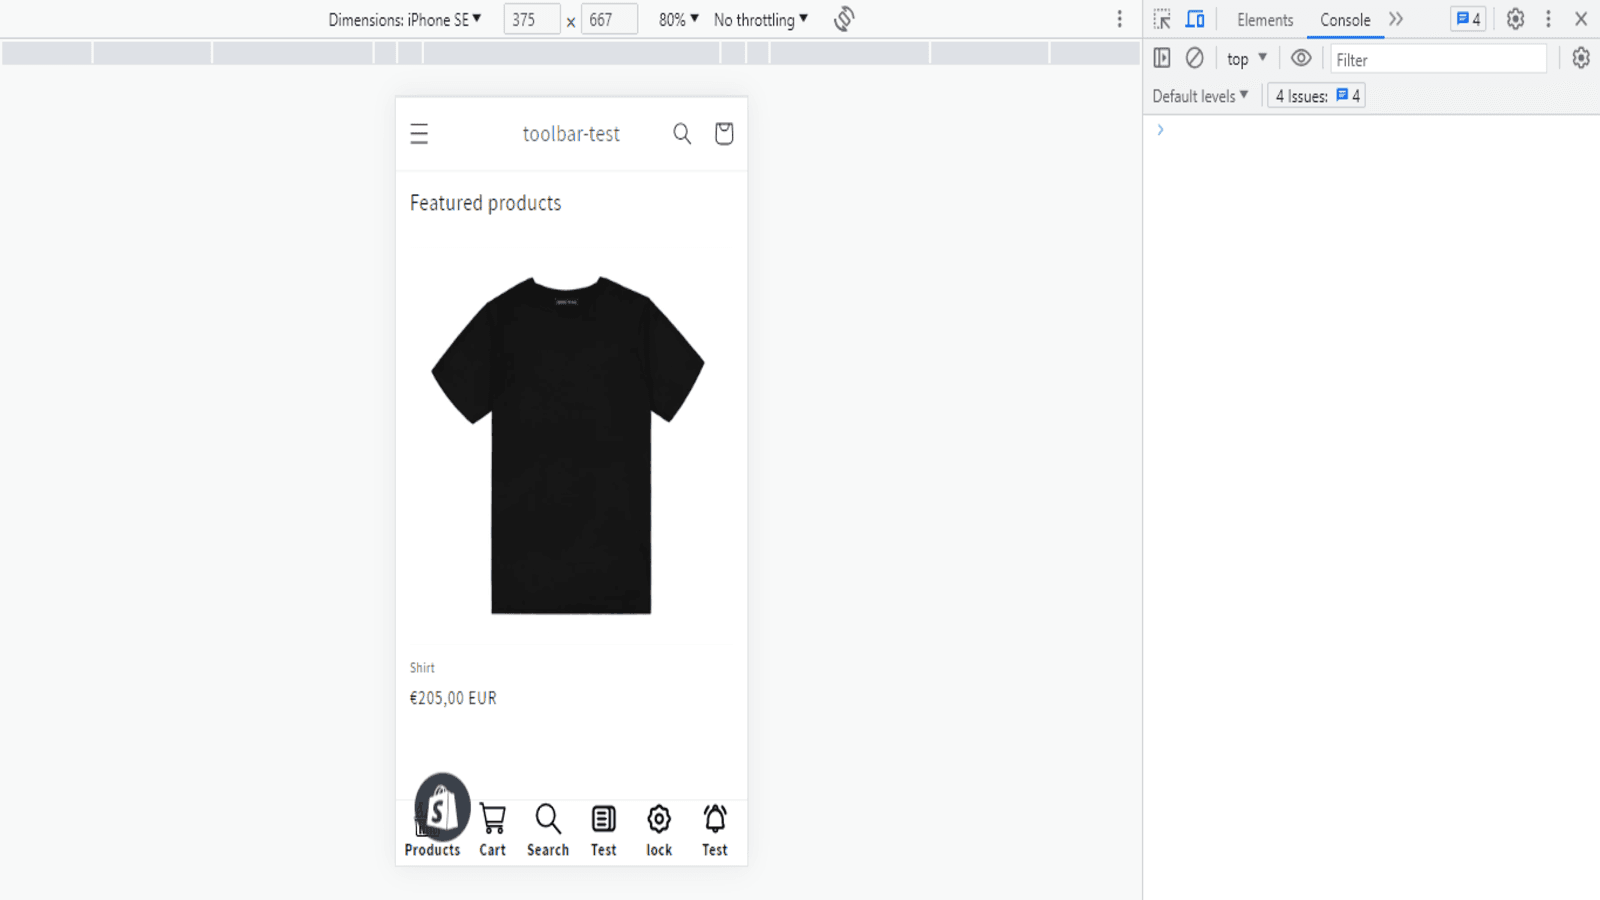The image size is (1600, 900).
Task: Toggle the device toolbar off
Action: point(1193,19)
